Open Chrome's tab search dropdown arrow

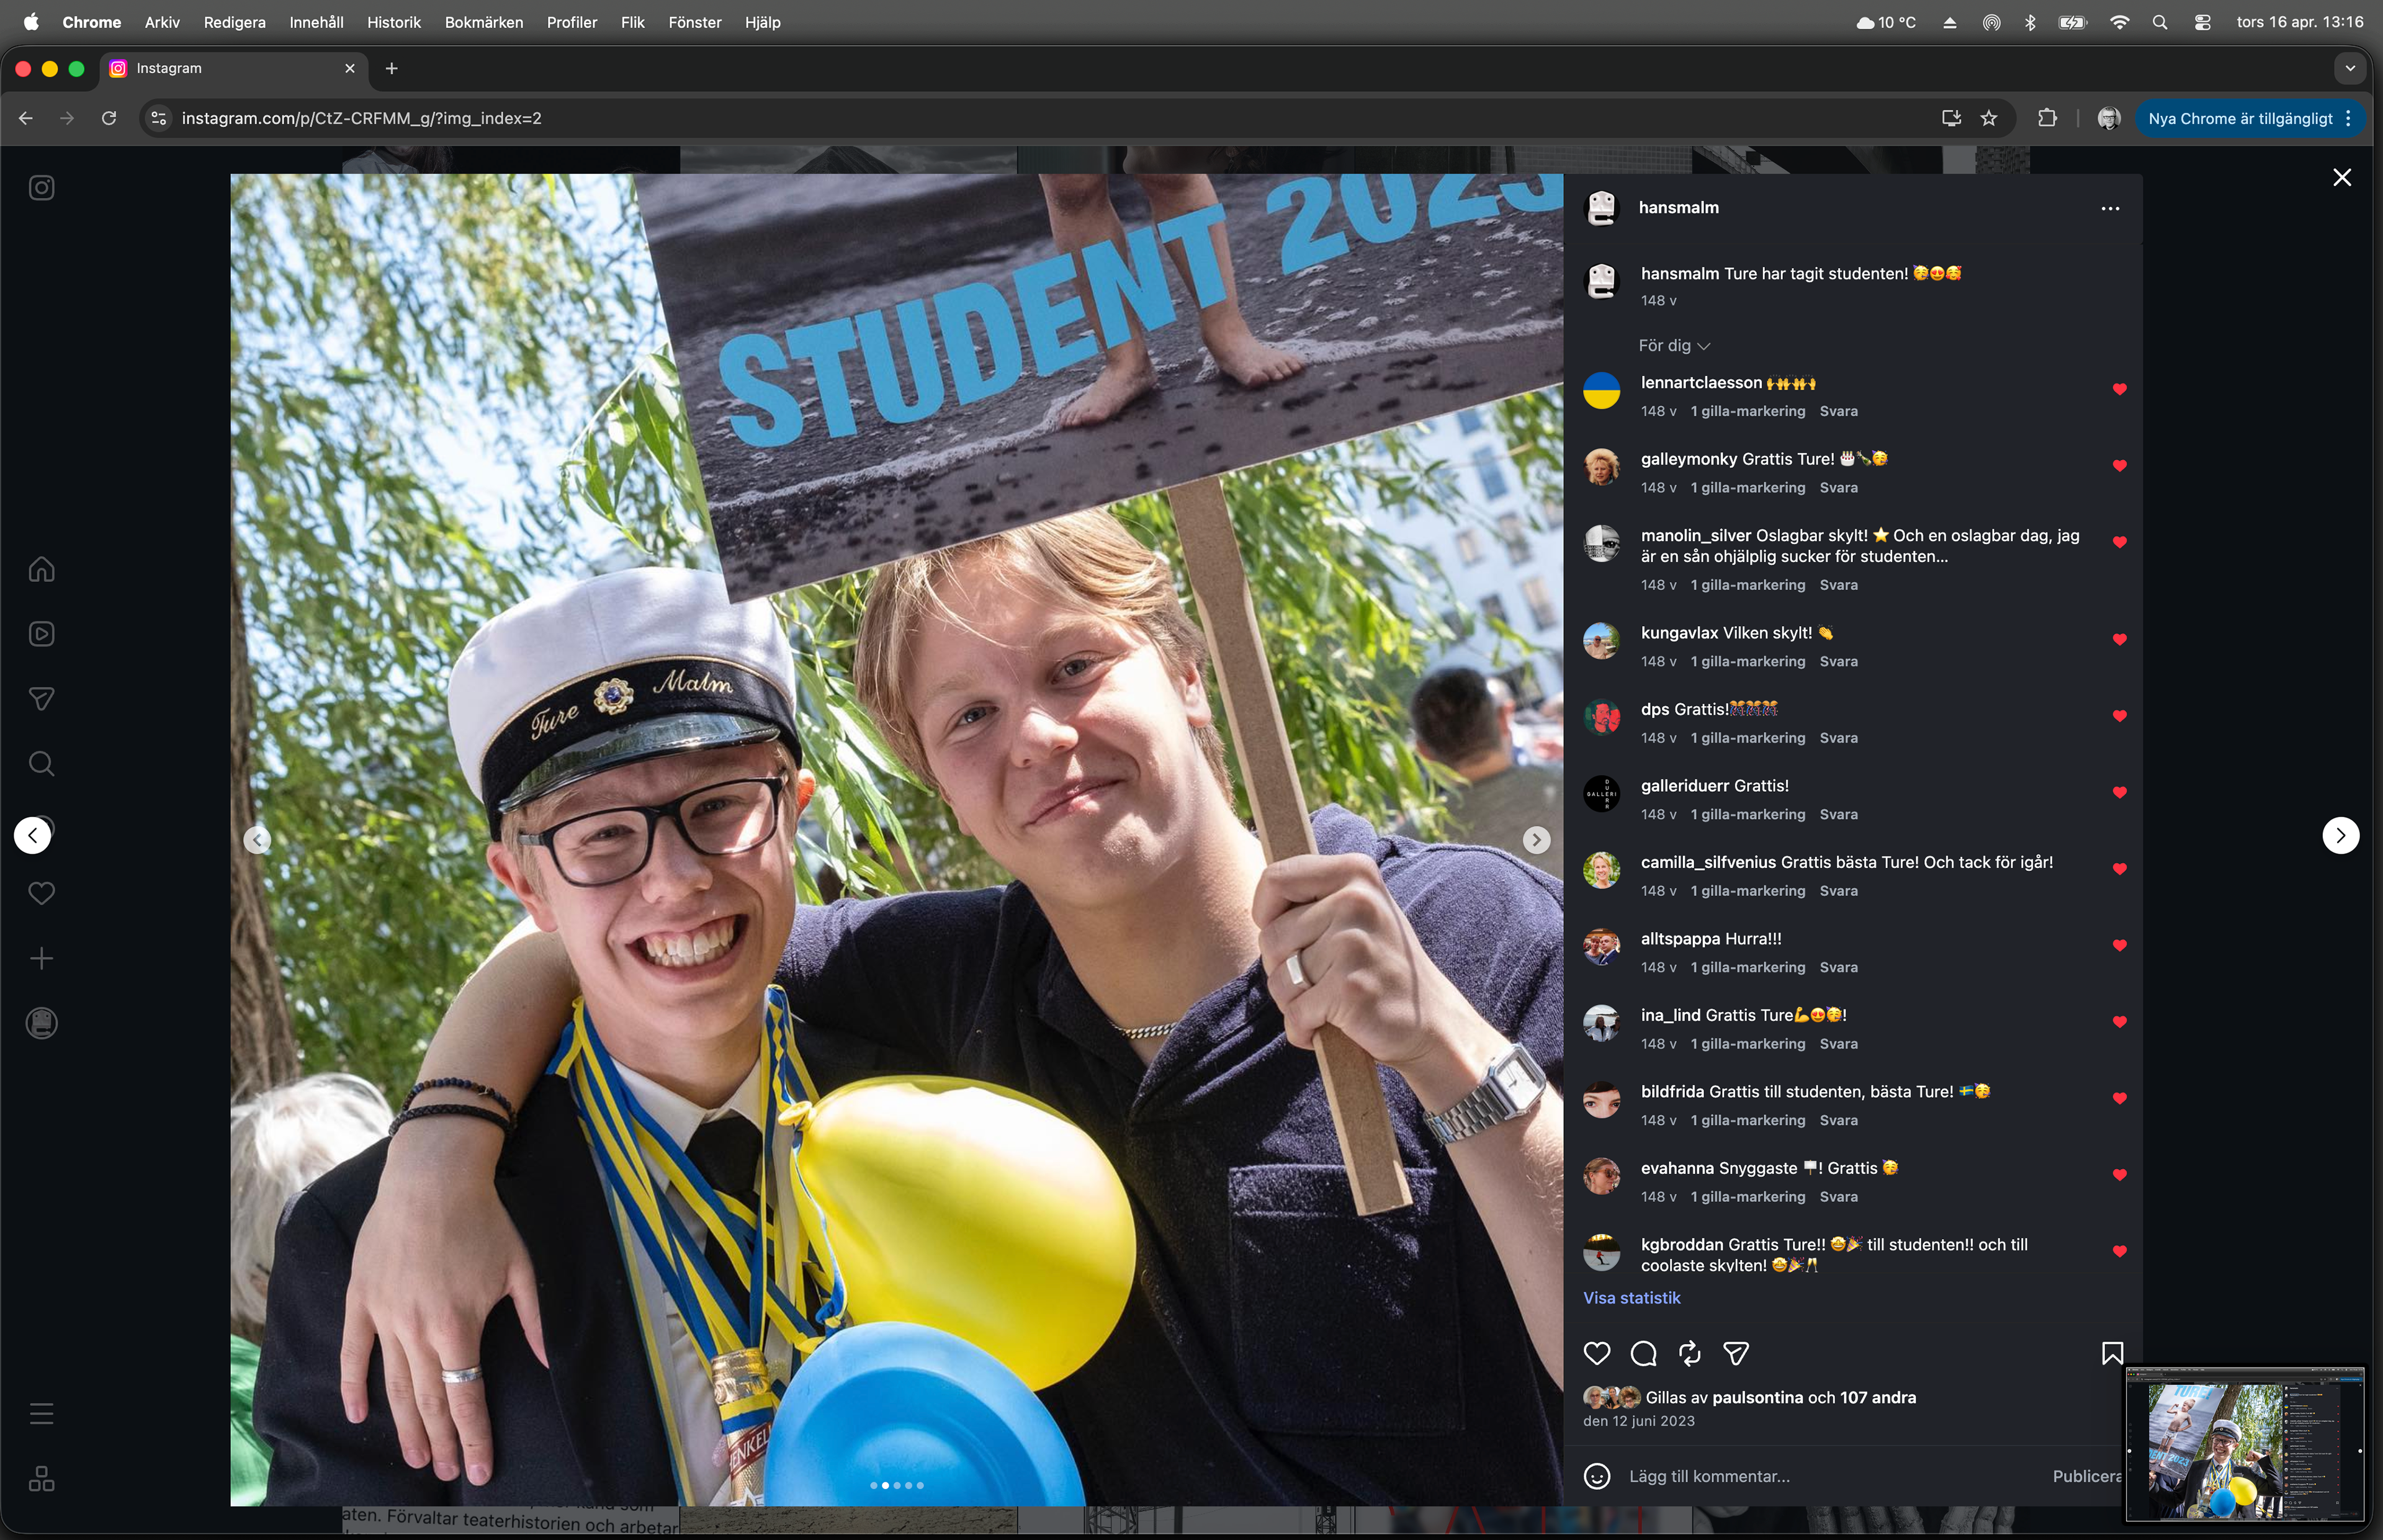[2350, 68]
